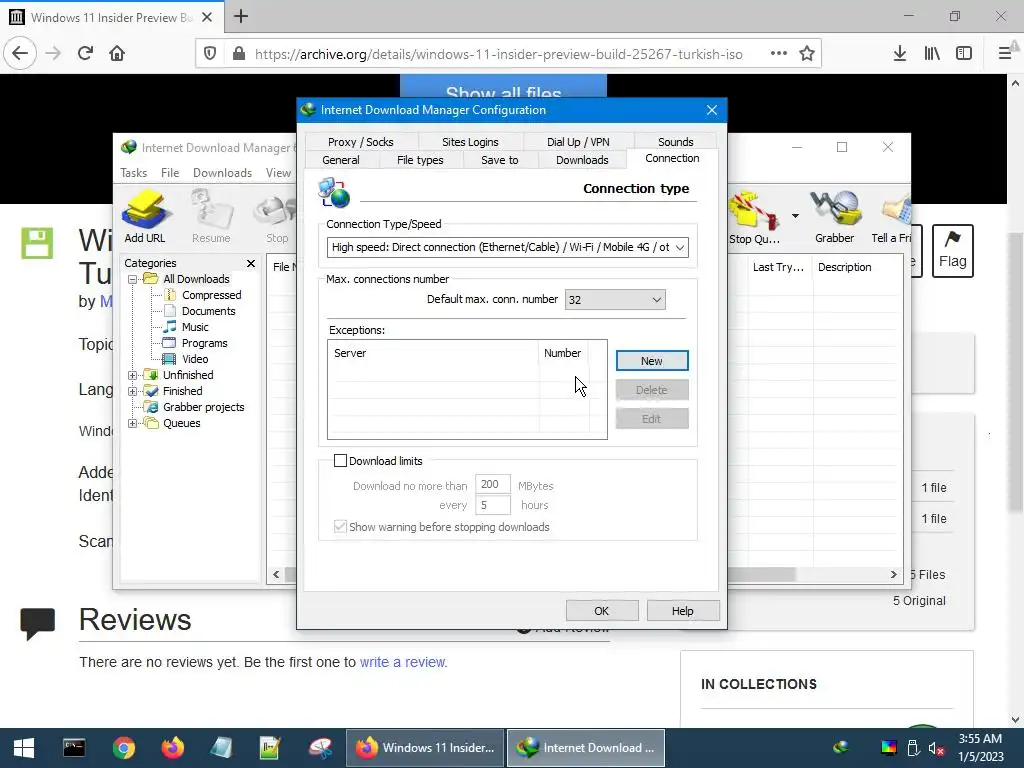Close the Categories panel
Viewport: 1024px width, 768px height.
coord(251,263)
